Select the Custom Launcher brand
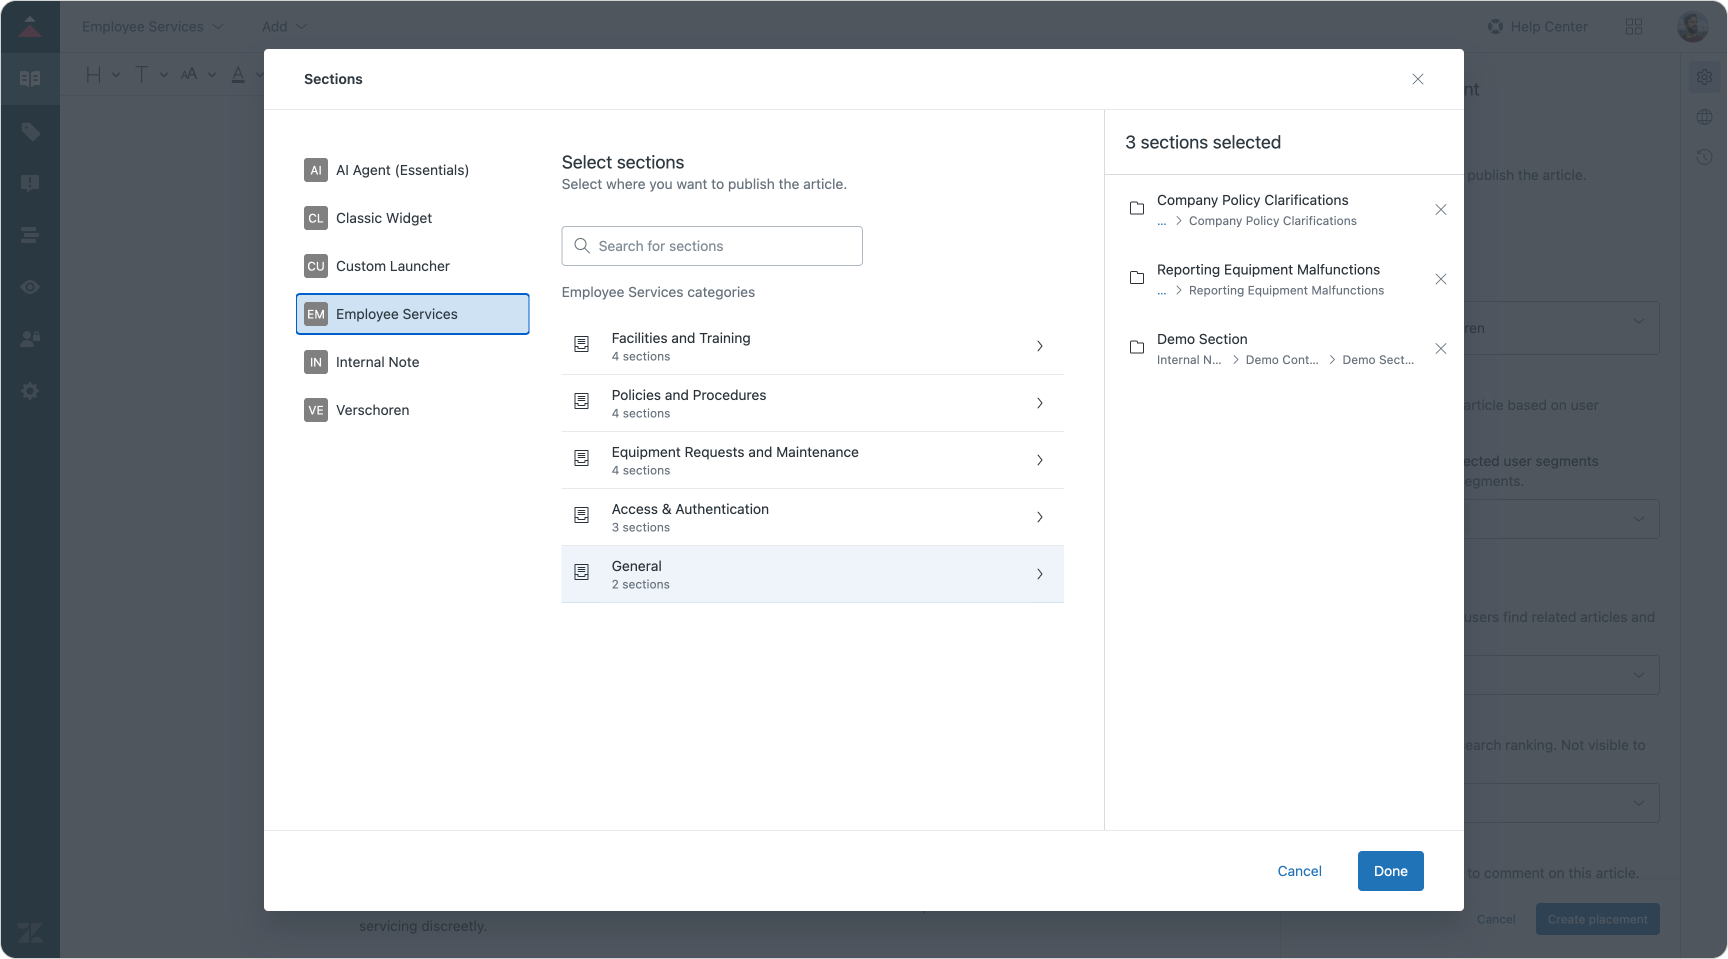This screenshot has width=1728, height=959. 393,266
